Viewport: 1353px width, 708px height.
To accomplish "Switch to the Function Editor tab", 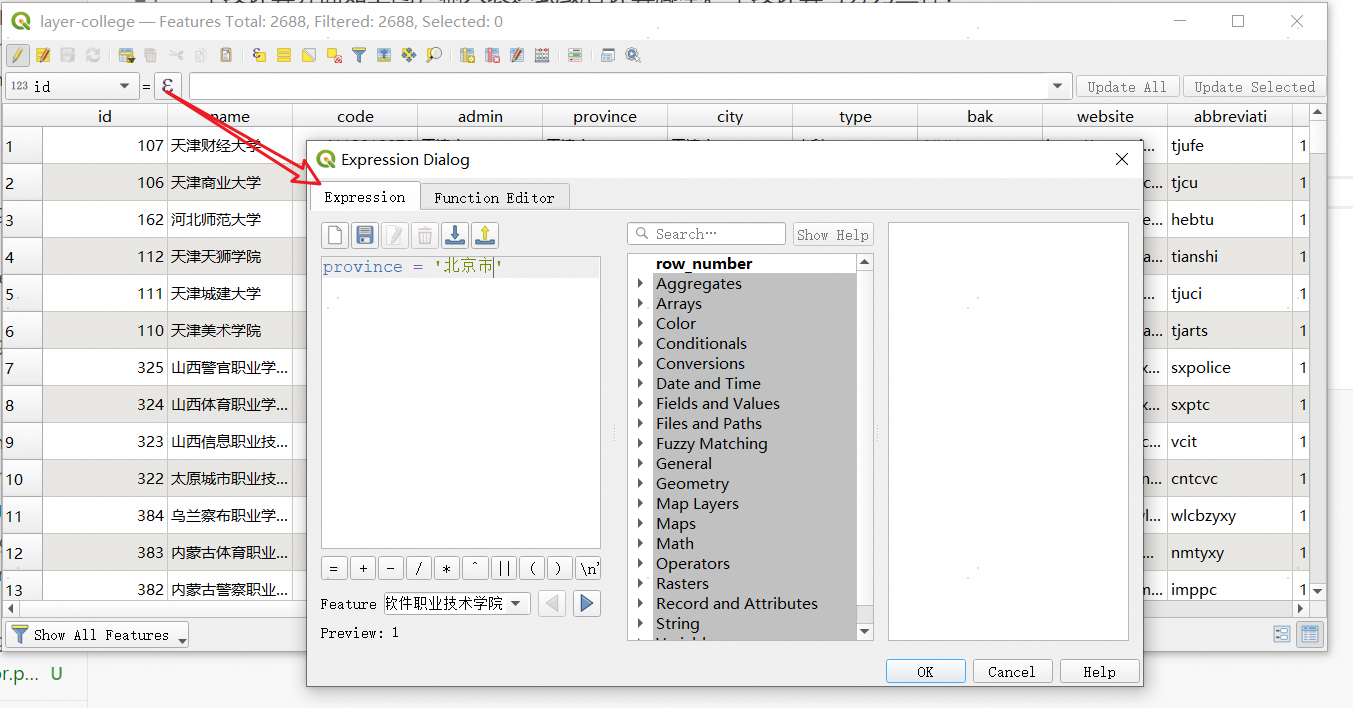I will 494,198.
